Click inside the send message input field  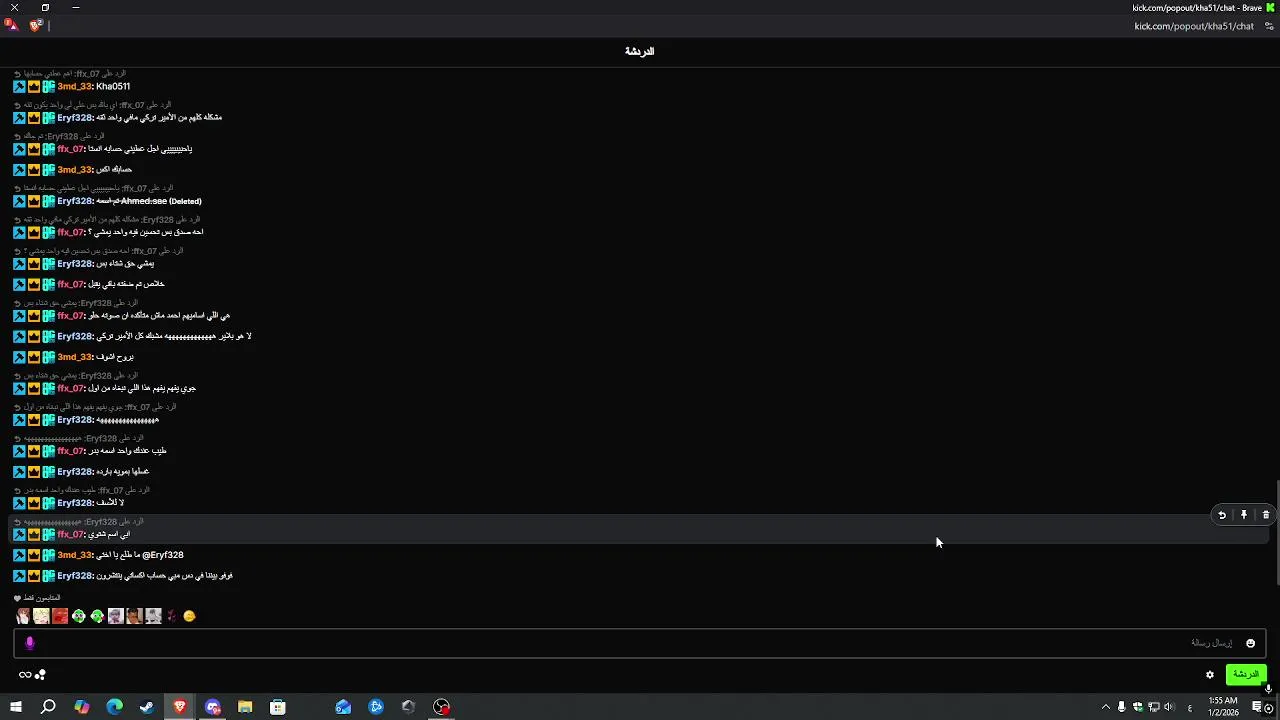640,643
